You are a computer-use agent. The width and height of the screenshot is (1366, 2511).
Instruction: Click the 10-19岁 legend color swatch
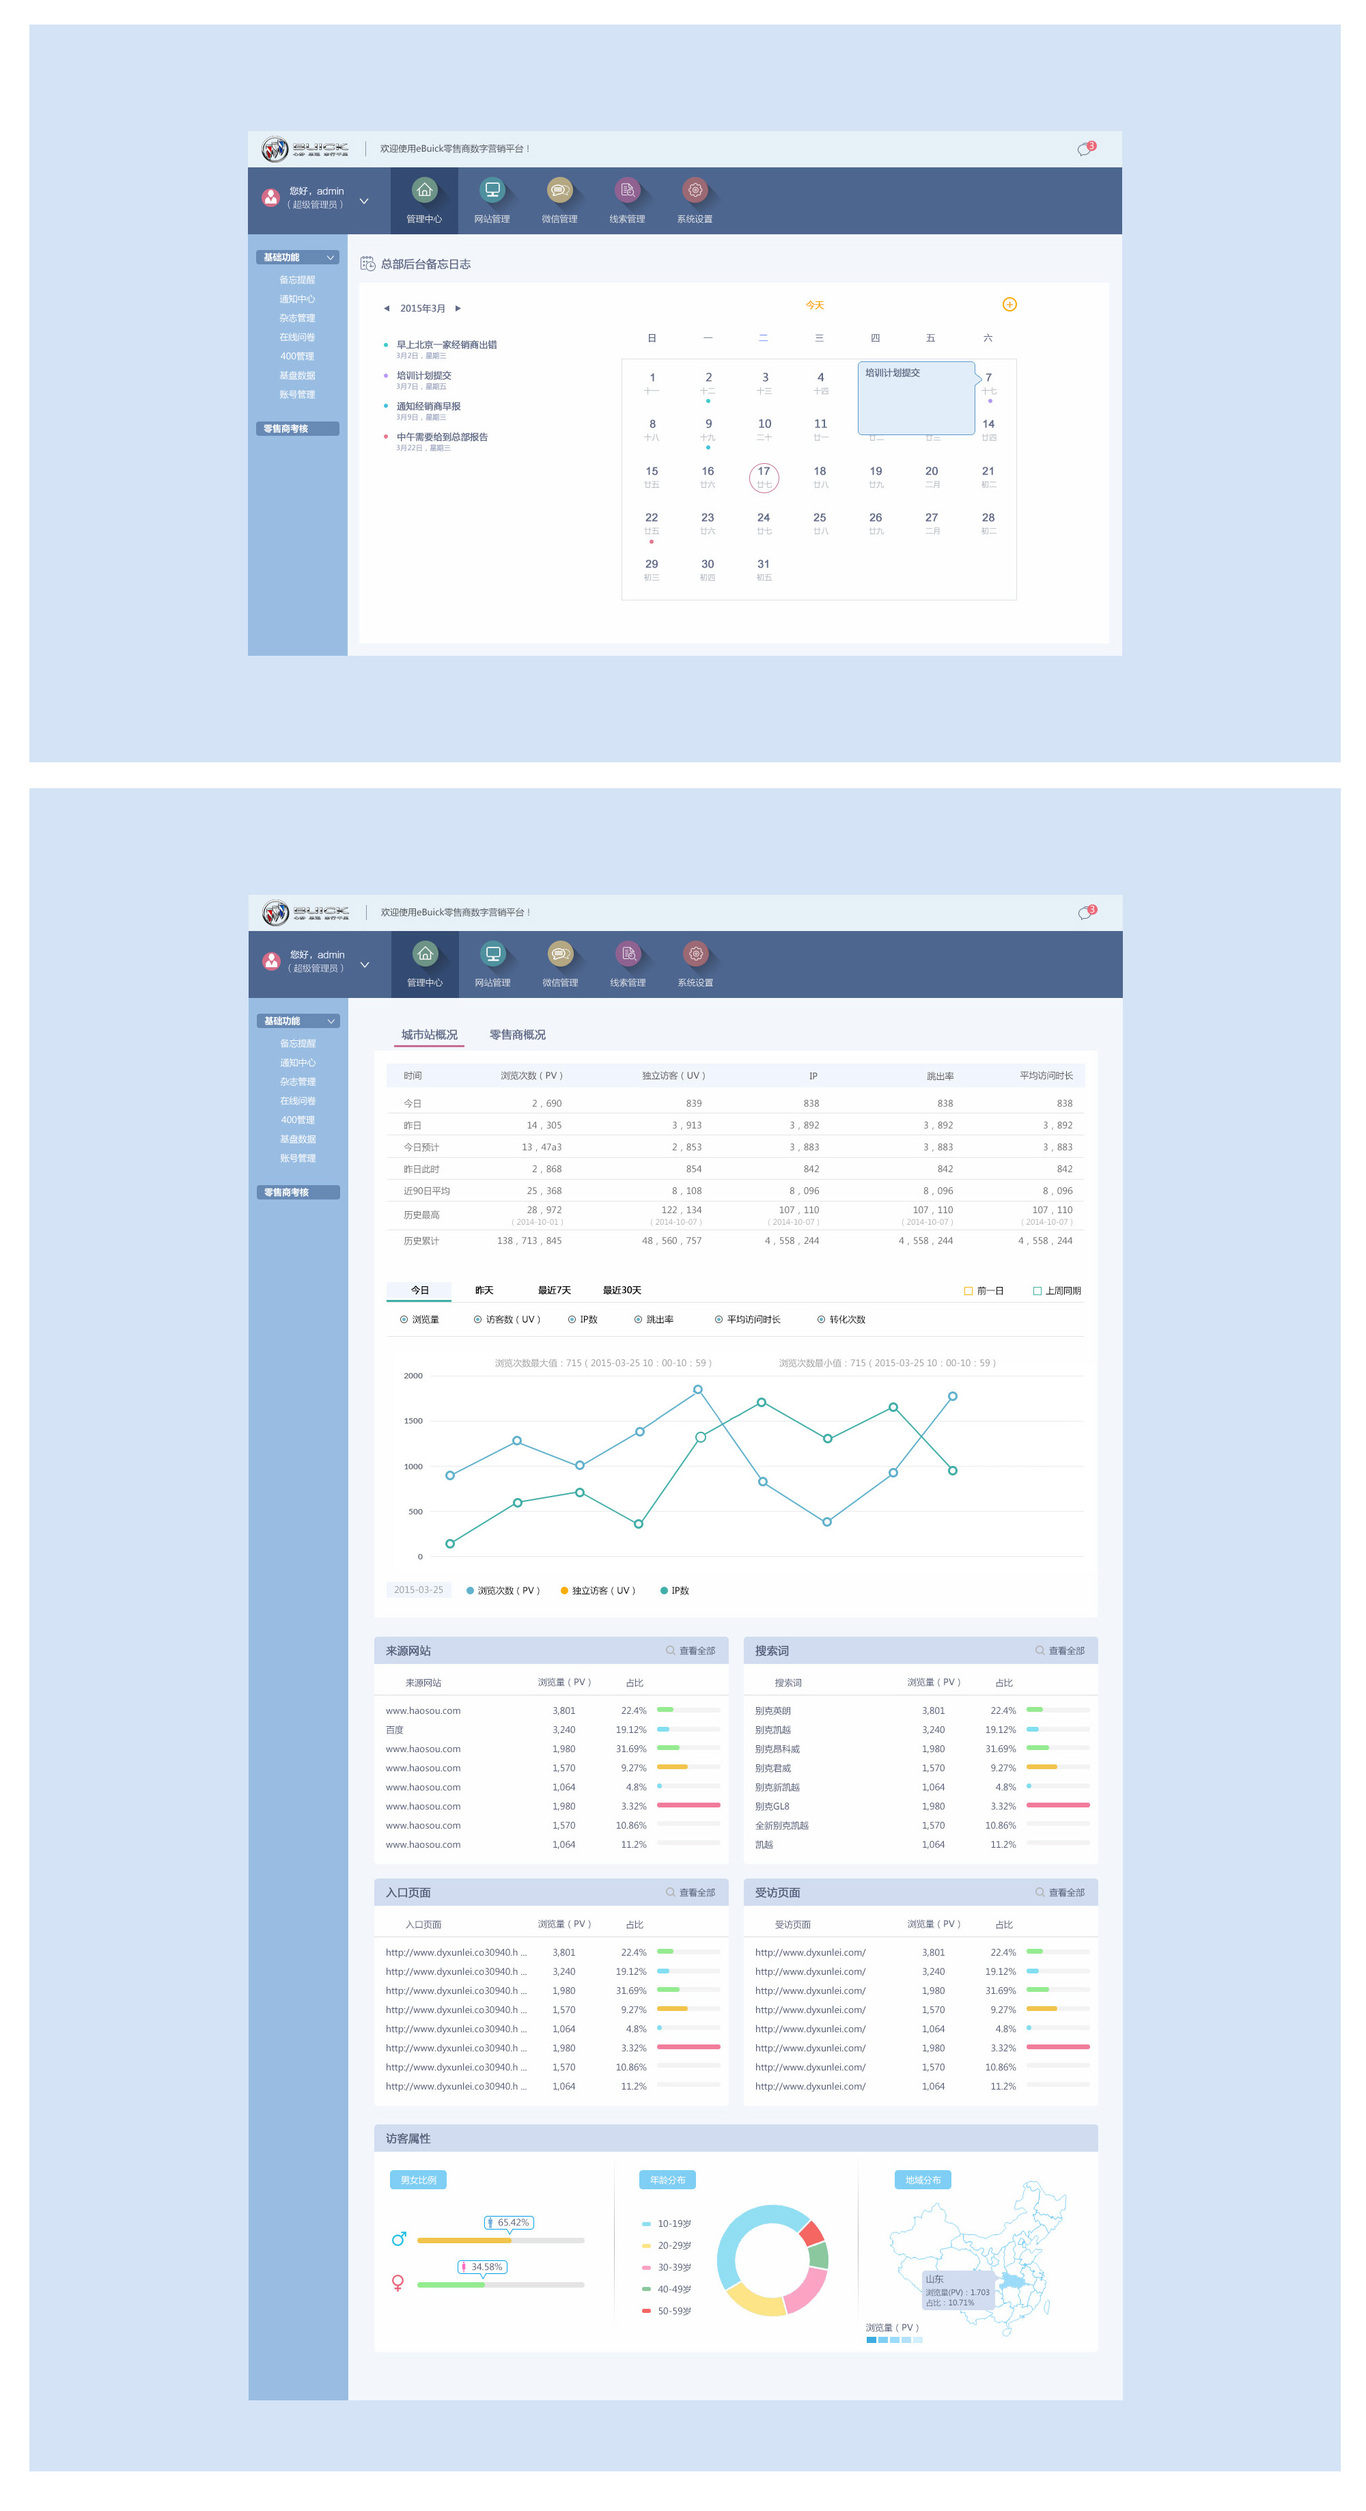click(x=646, y=2224)
